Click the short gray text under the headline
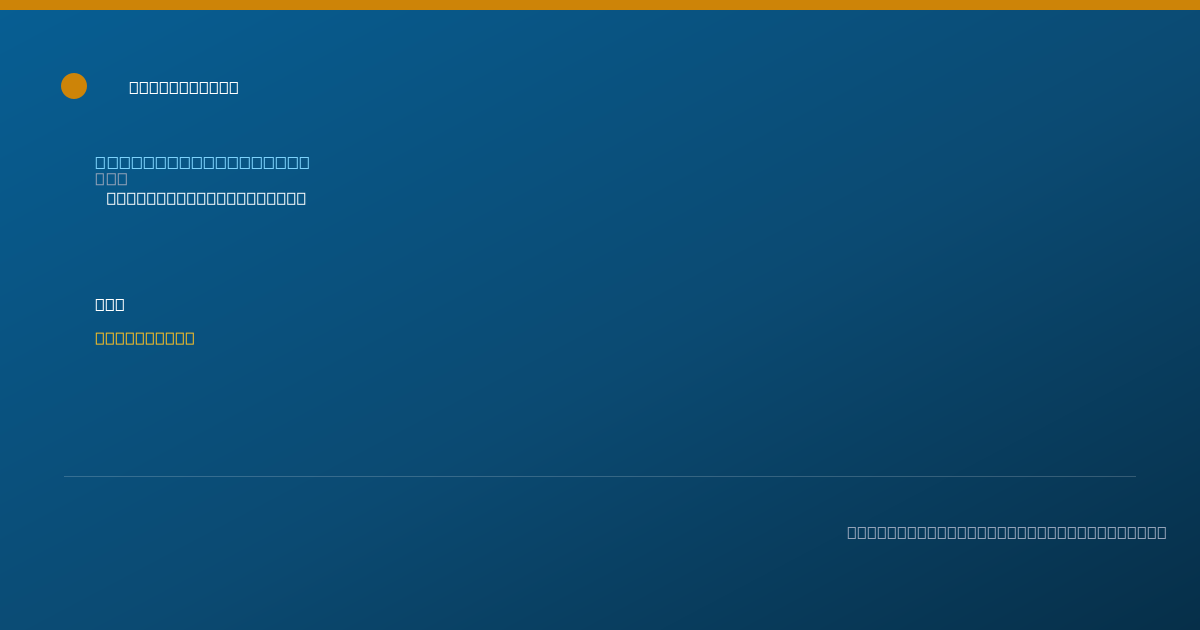 (111, 179)
